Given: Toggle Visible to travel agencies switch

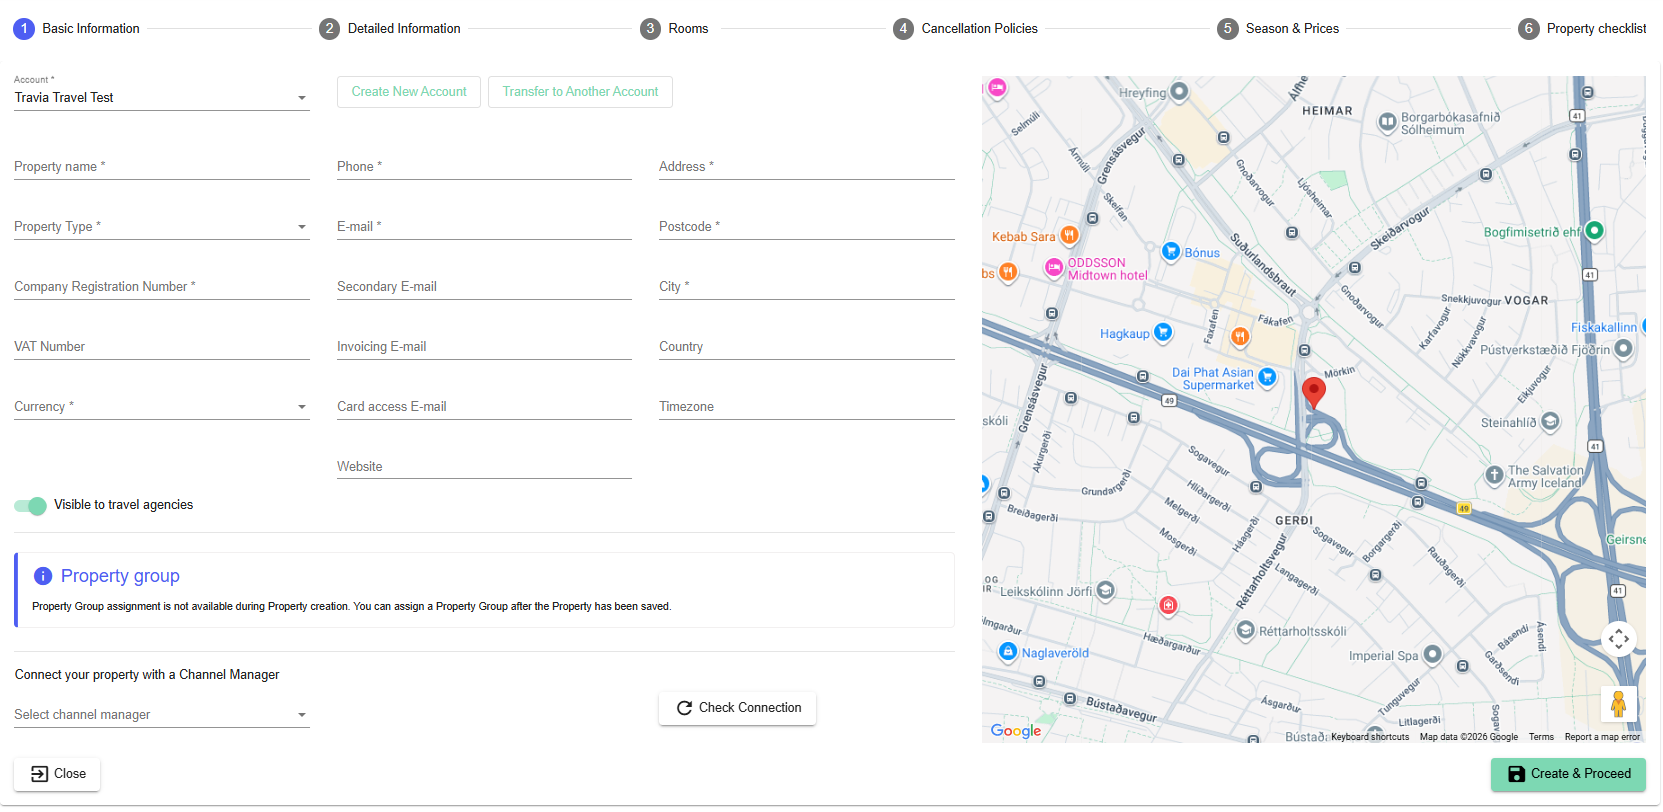Looking at the screenshot, I should coord(30,505).
